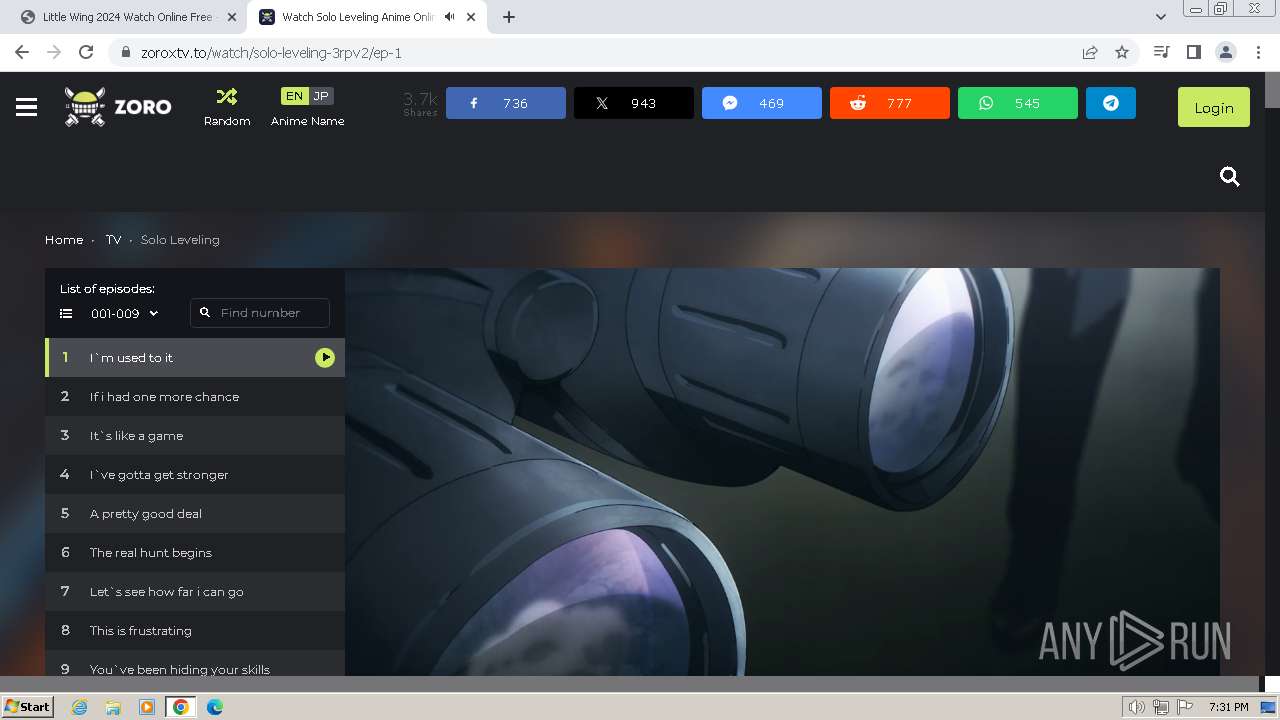Open the Chrome three-dot menu

click(1257, 52)
